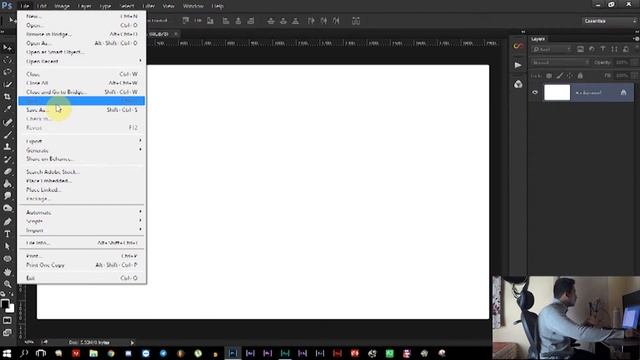Select the Crop tool

click(x=7, y=97)
